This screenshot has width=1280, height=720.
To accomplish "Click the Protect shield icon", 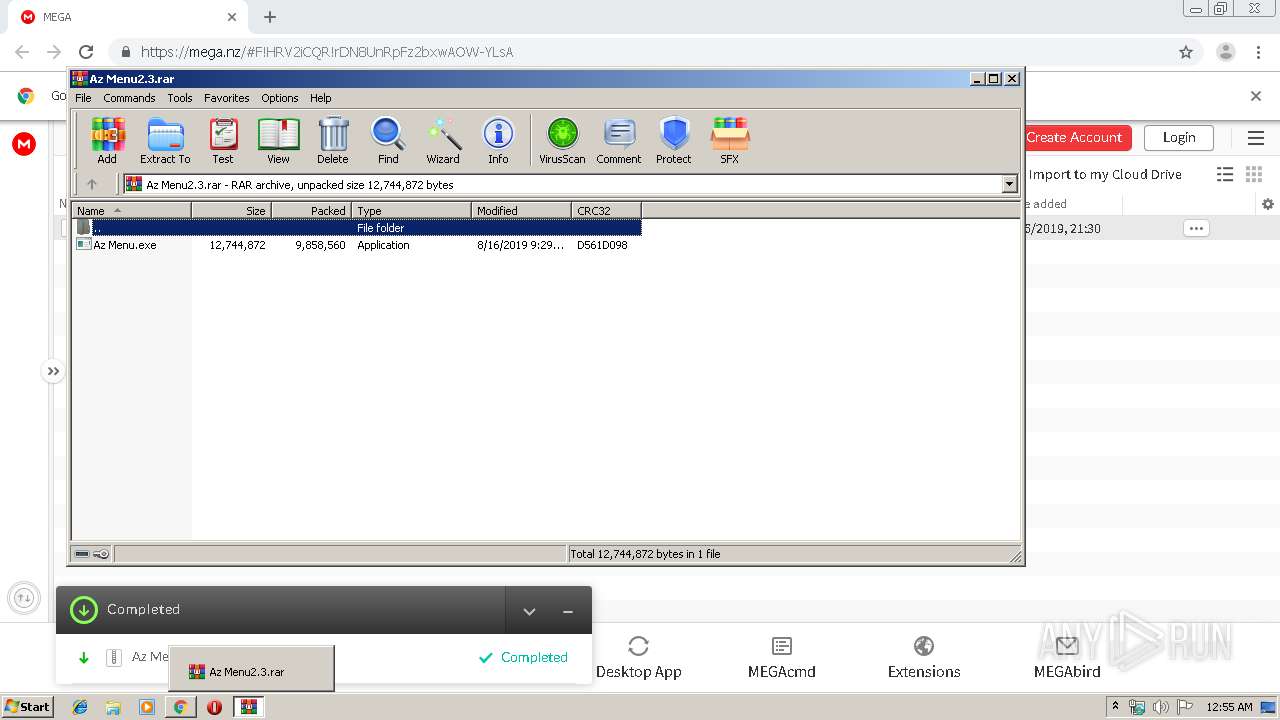I will pos(674,140).
